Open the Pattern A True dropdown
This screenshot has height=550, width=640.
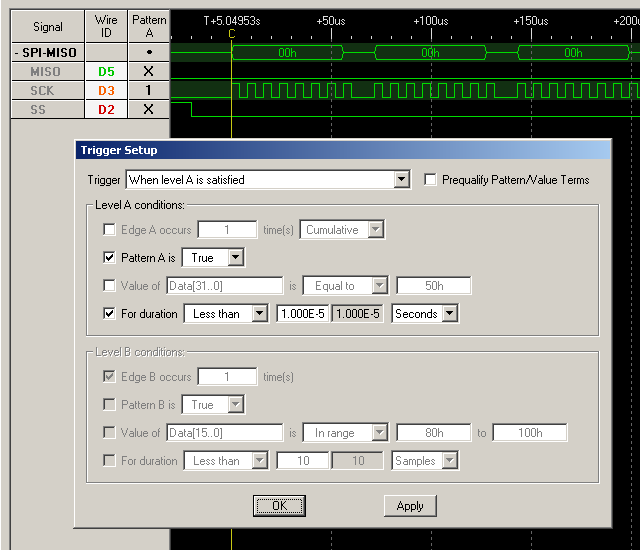click(235, 258)
